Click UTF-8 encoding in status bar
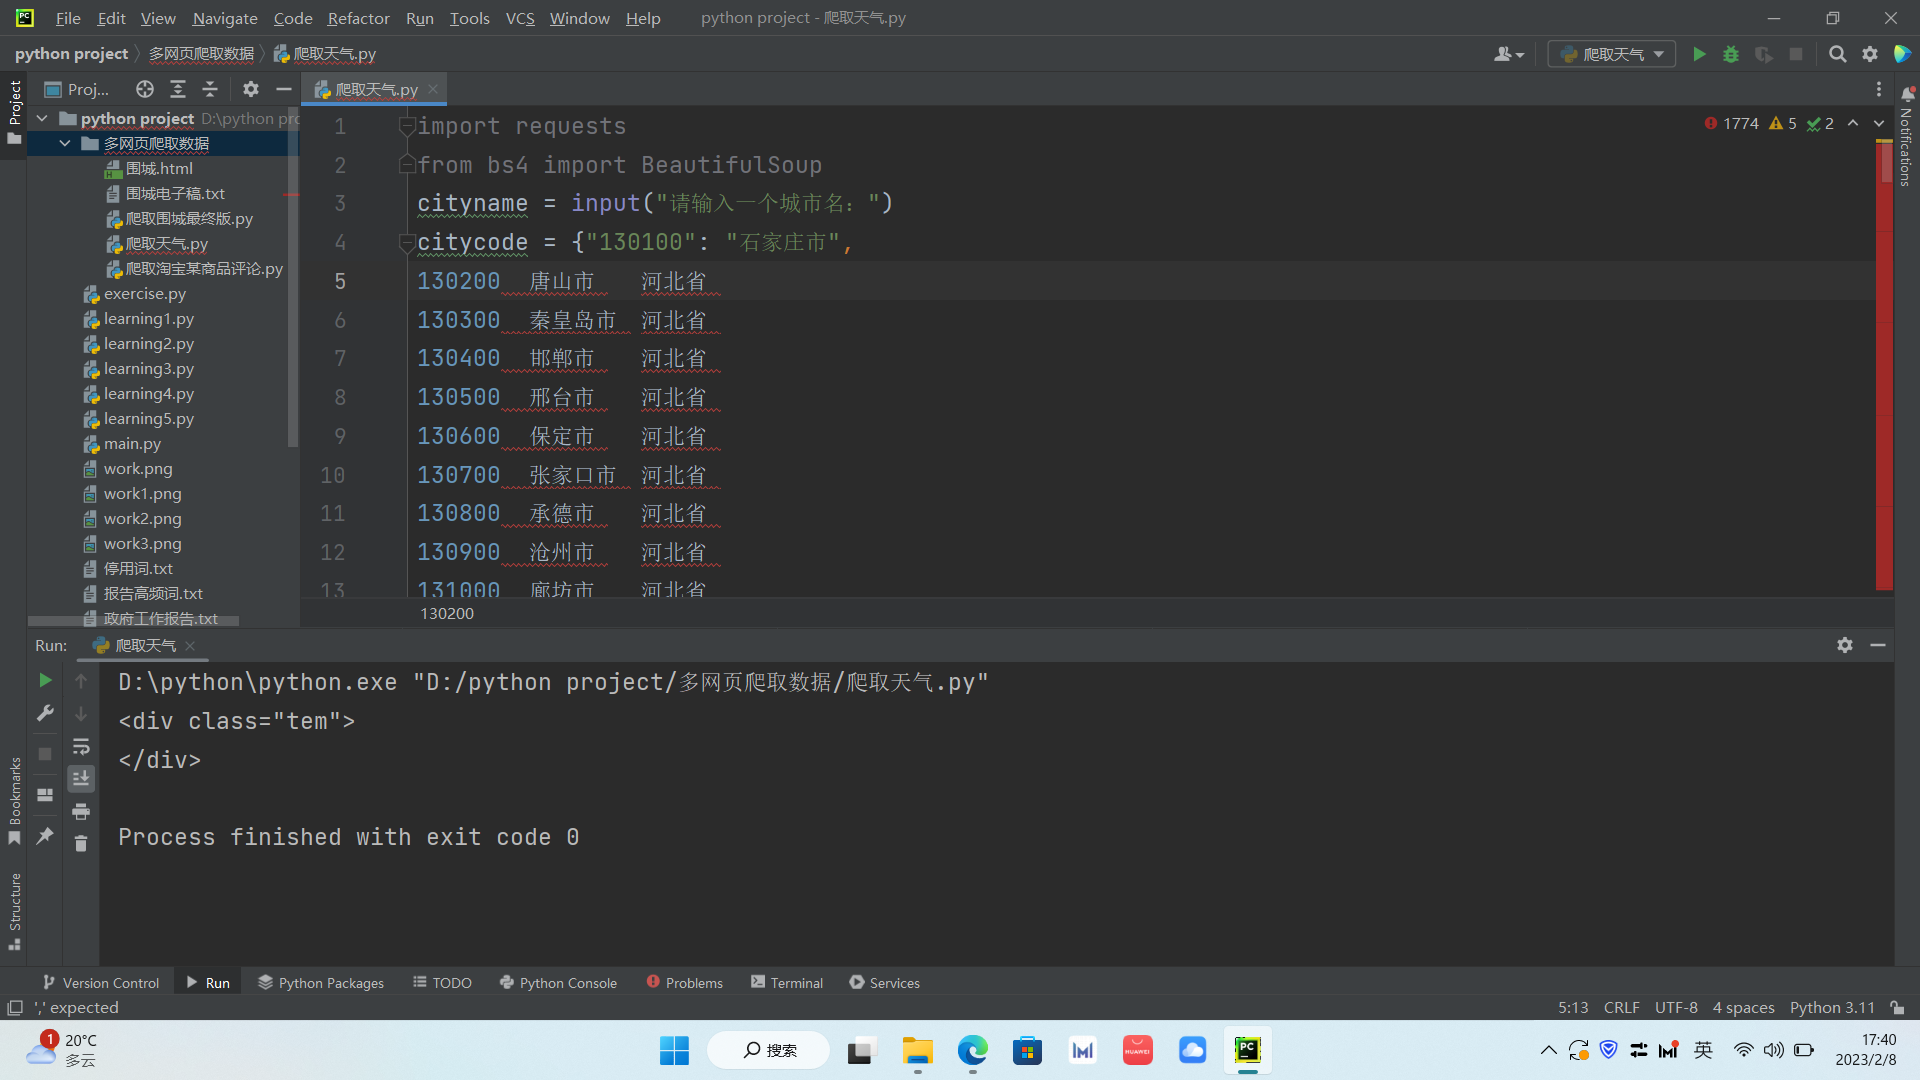 1676,1007
